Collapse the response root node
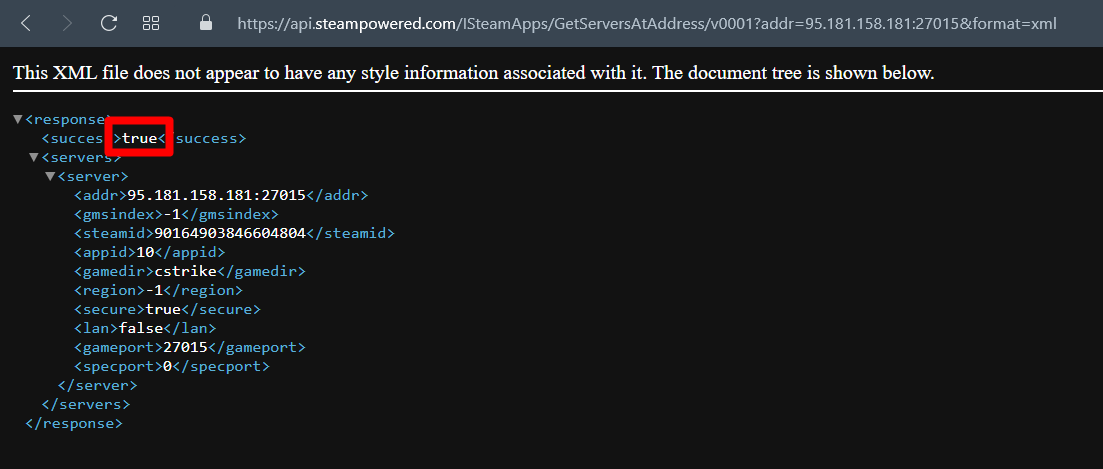1103x469 pixels. [18, 120]
